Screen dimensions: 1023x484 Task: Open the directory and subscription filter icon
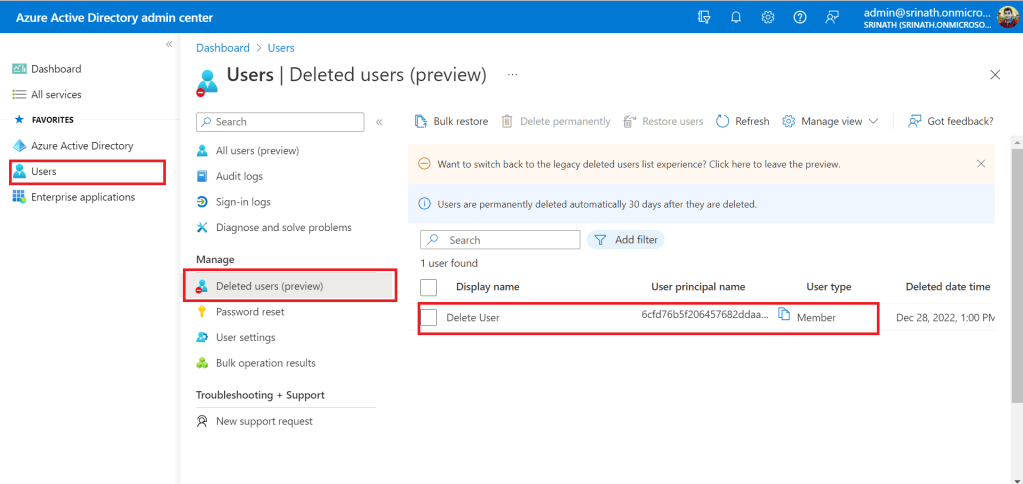click(704, 18)
